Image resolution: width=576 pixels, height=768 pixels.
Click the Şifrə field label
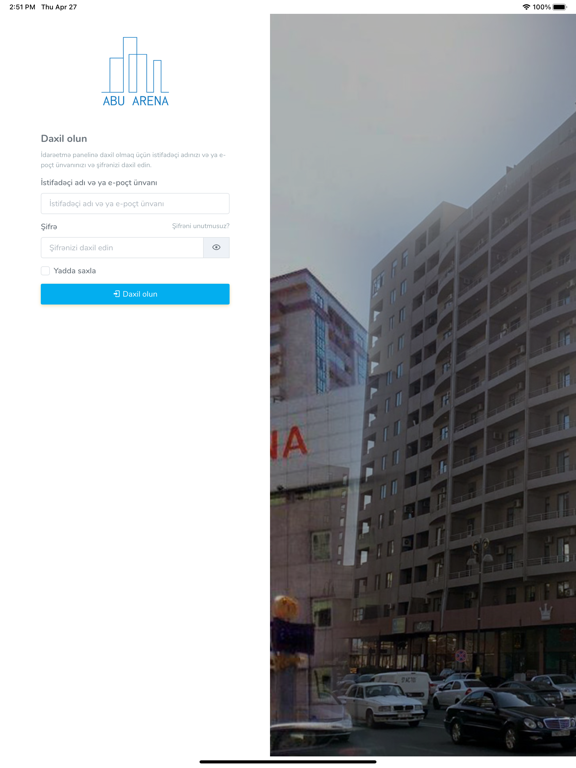[49, 227]
